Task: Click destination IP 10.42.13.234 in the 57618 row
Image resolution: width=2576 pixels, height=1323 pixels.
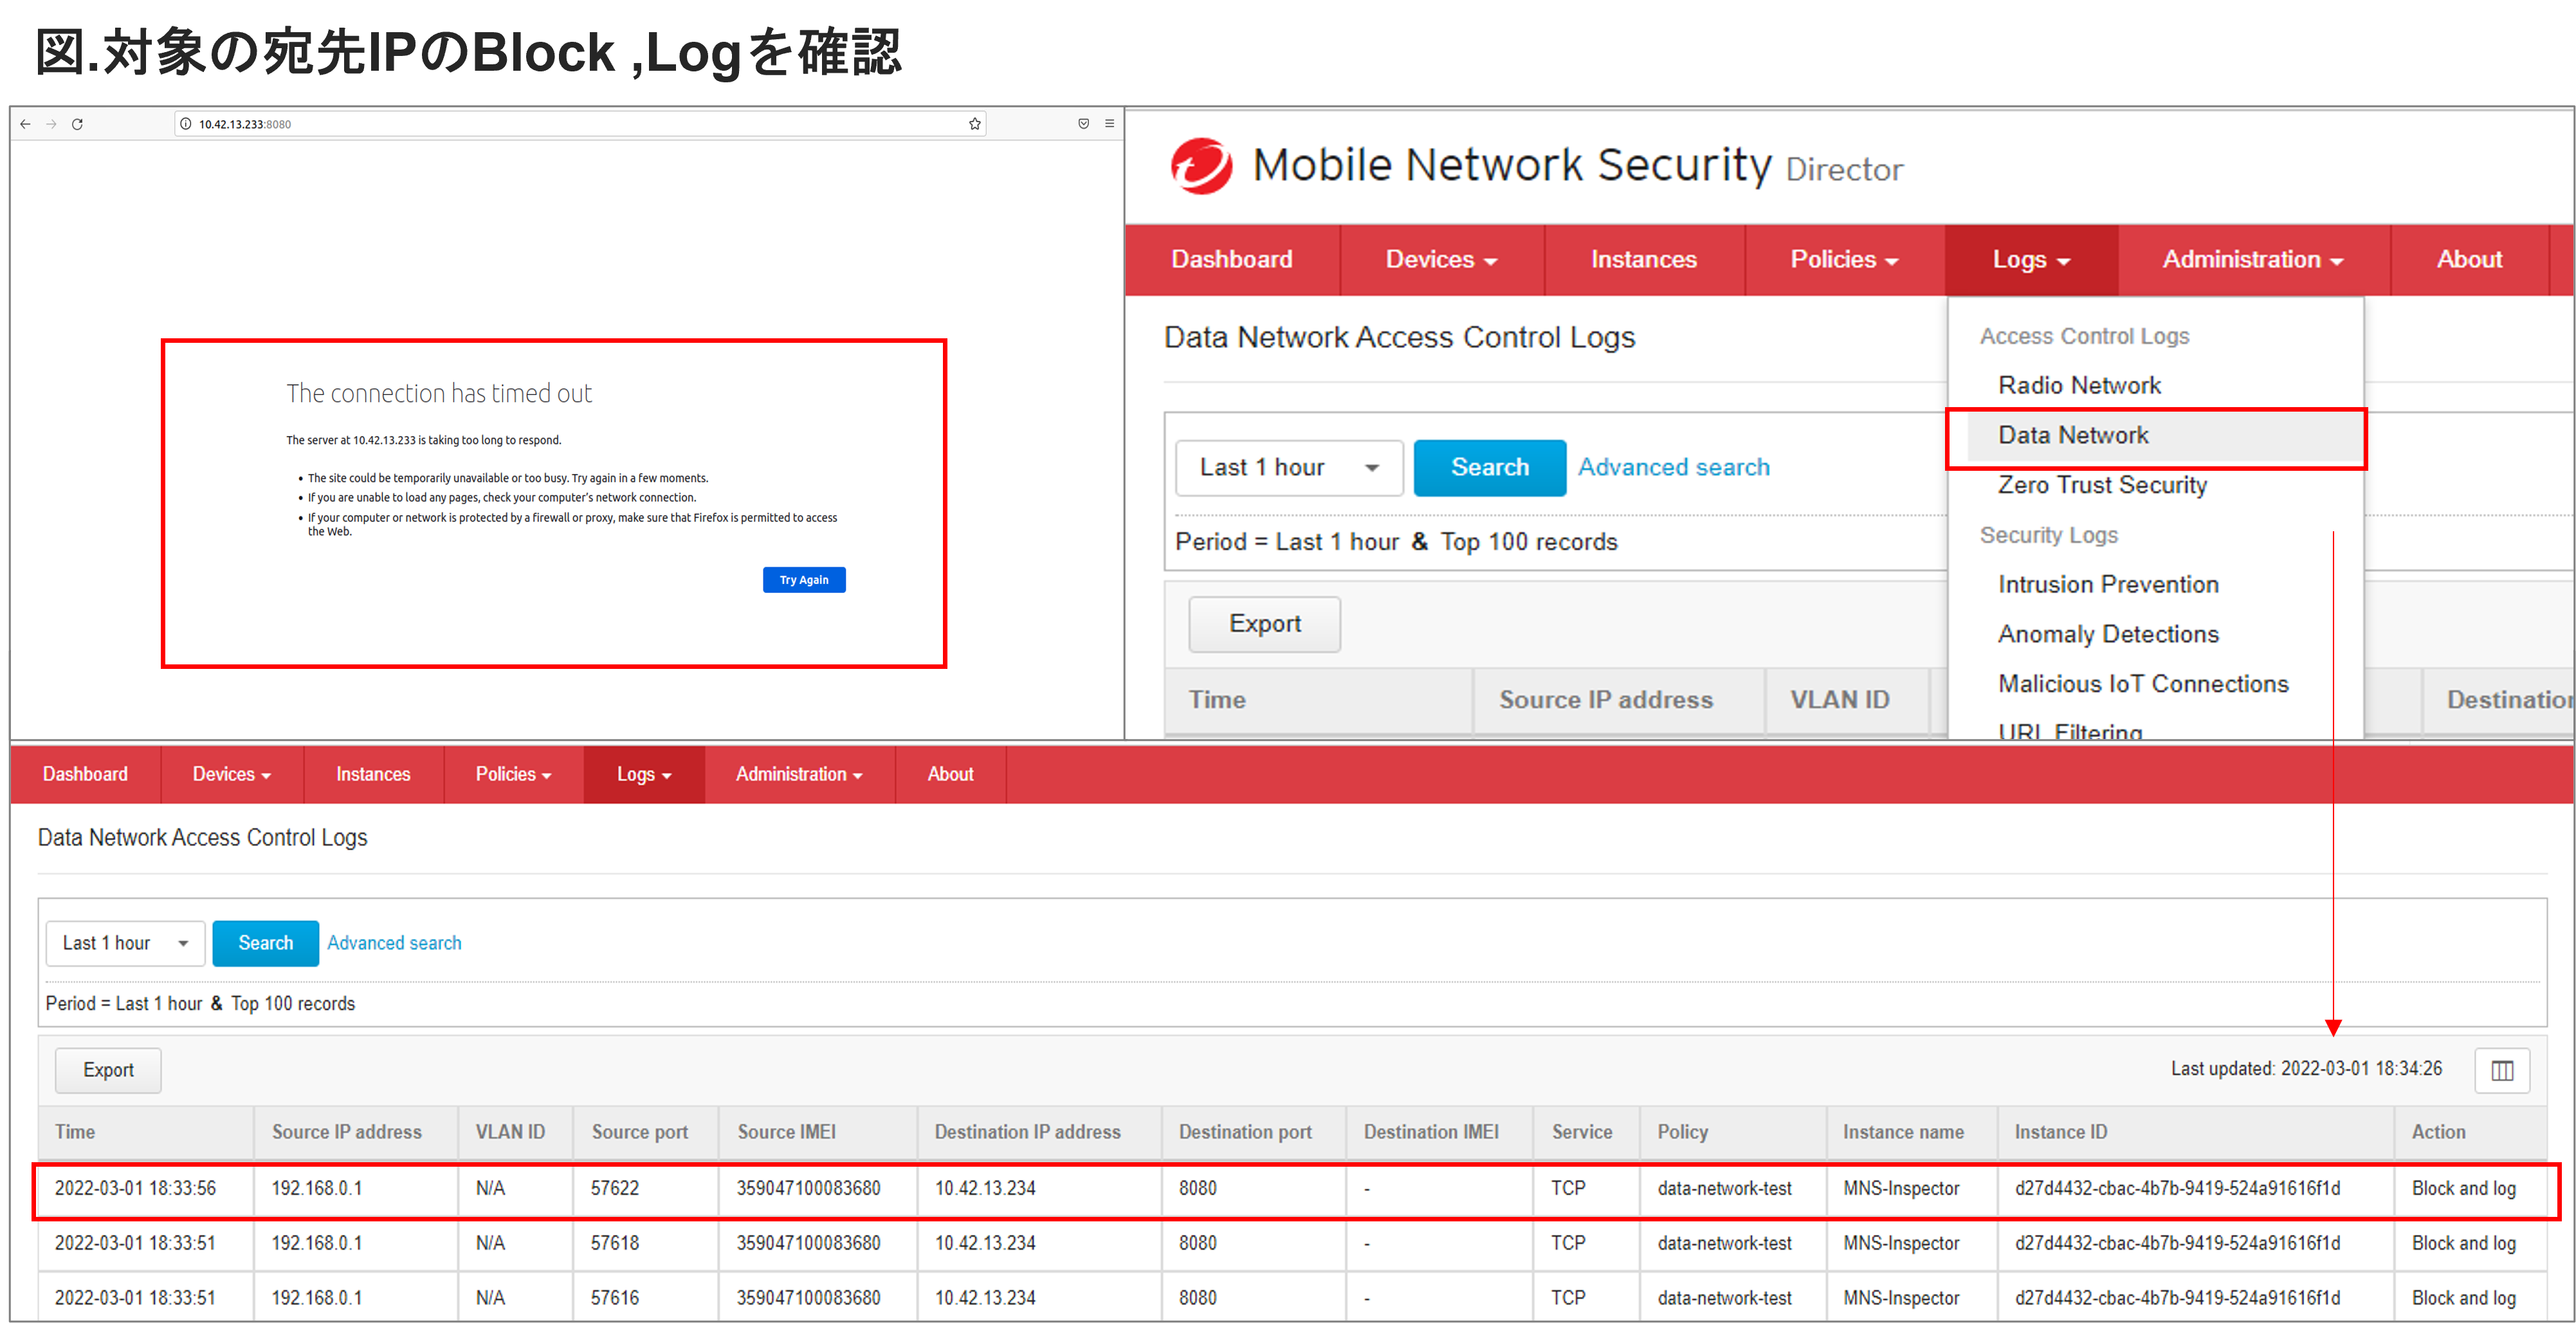Action: click(985, 1243)
